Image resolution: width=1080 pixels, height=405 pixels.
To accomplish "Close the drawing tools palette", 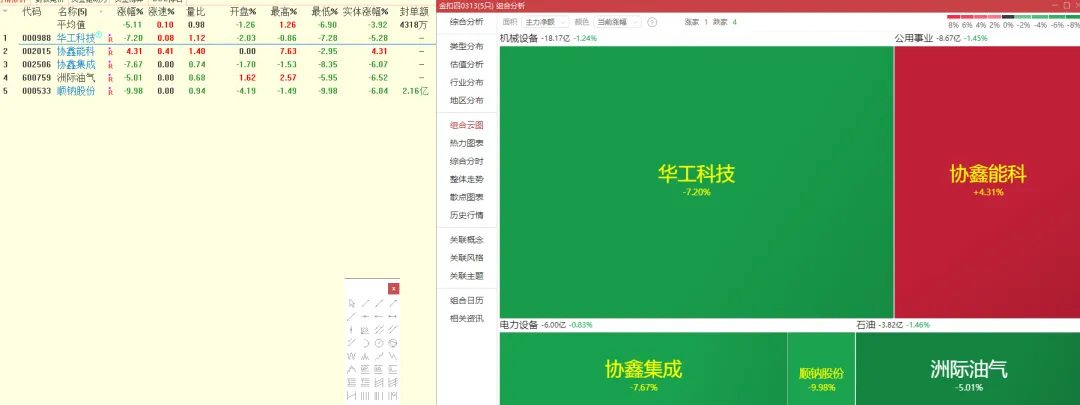I will 393,289.
